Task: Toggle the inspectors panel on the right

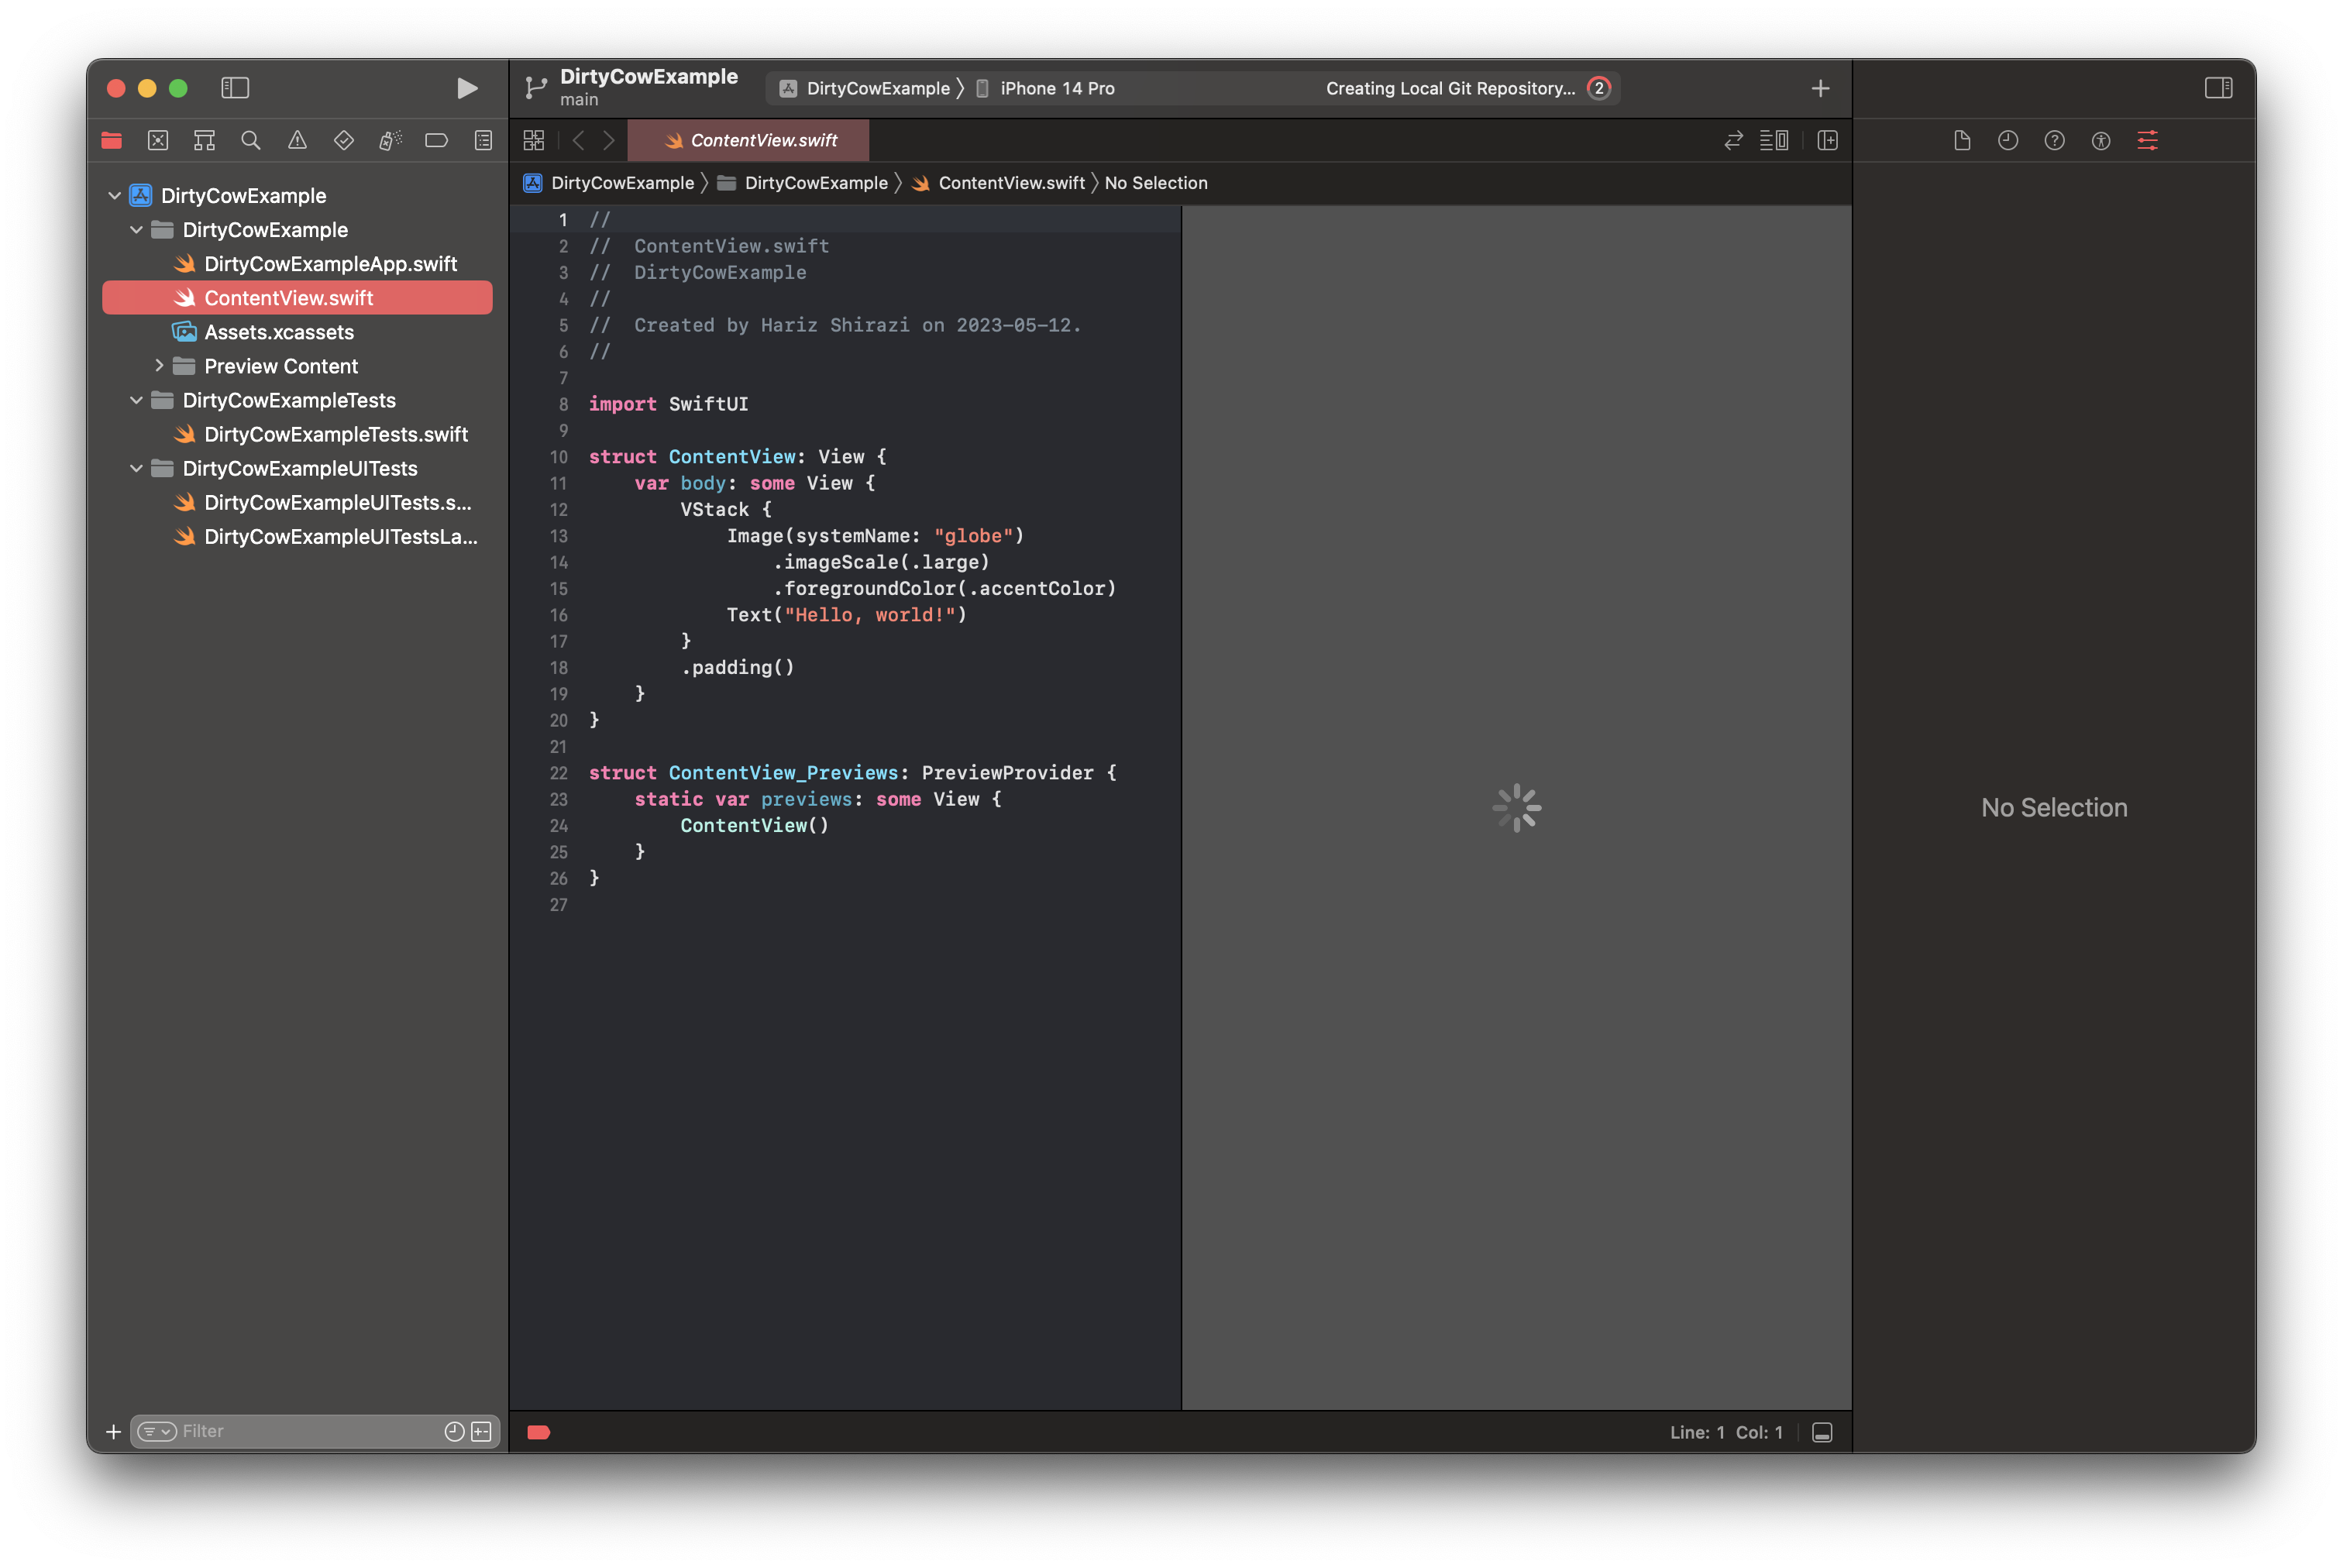Action: tap(2218, 88)
